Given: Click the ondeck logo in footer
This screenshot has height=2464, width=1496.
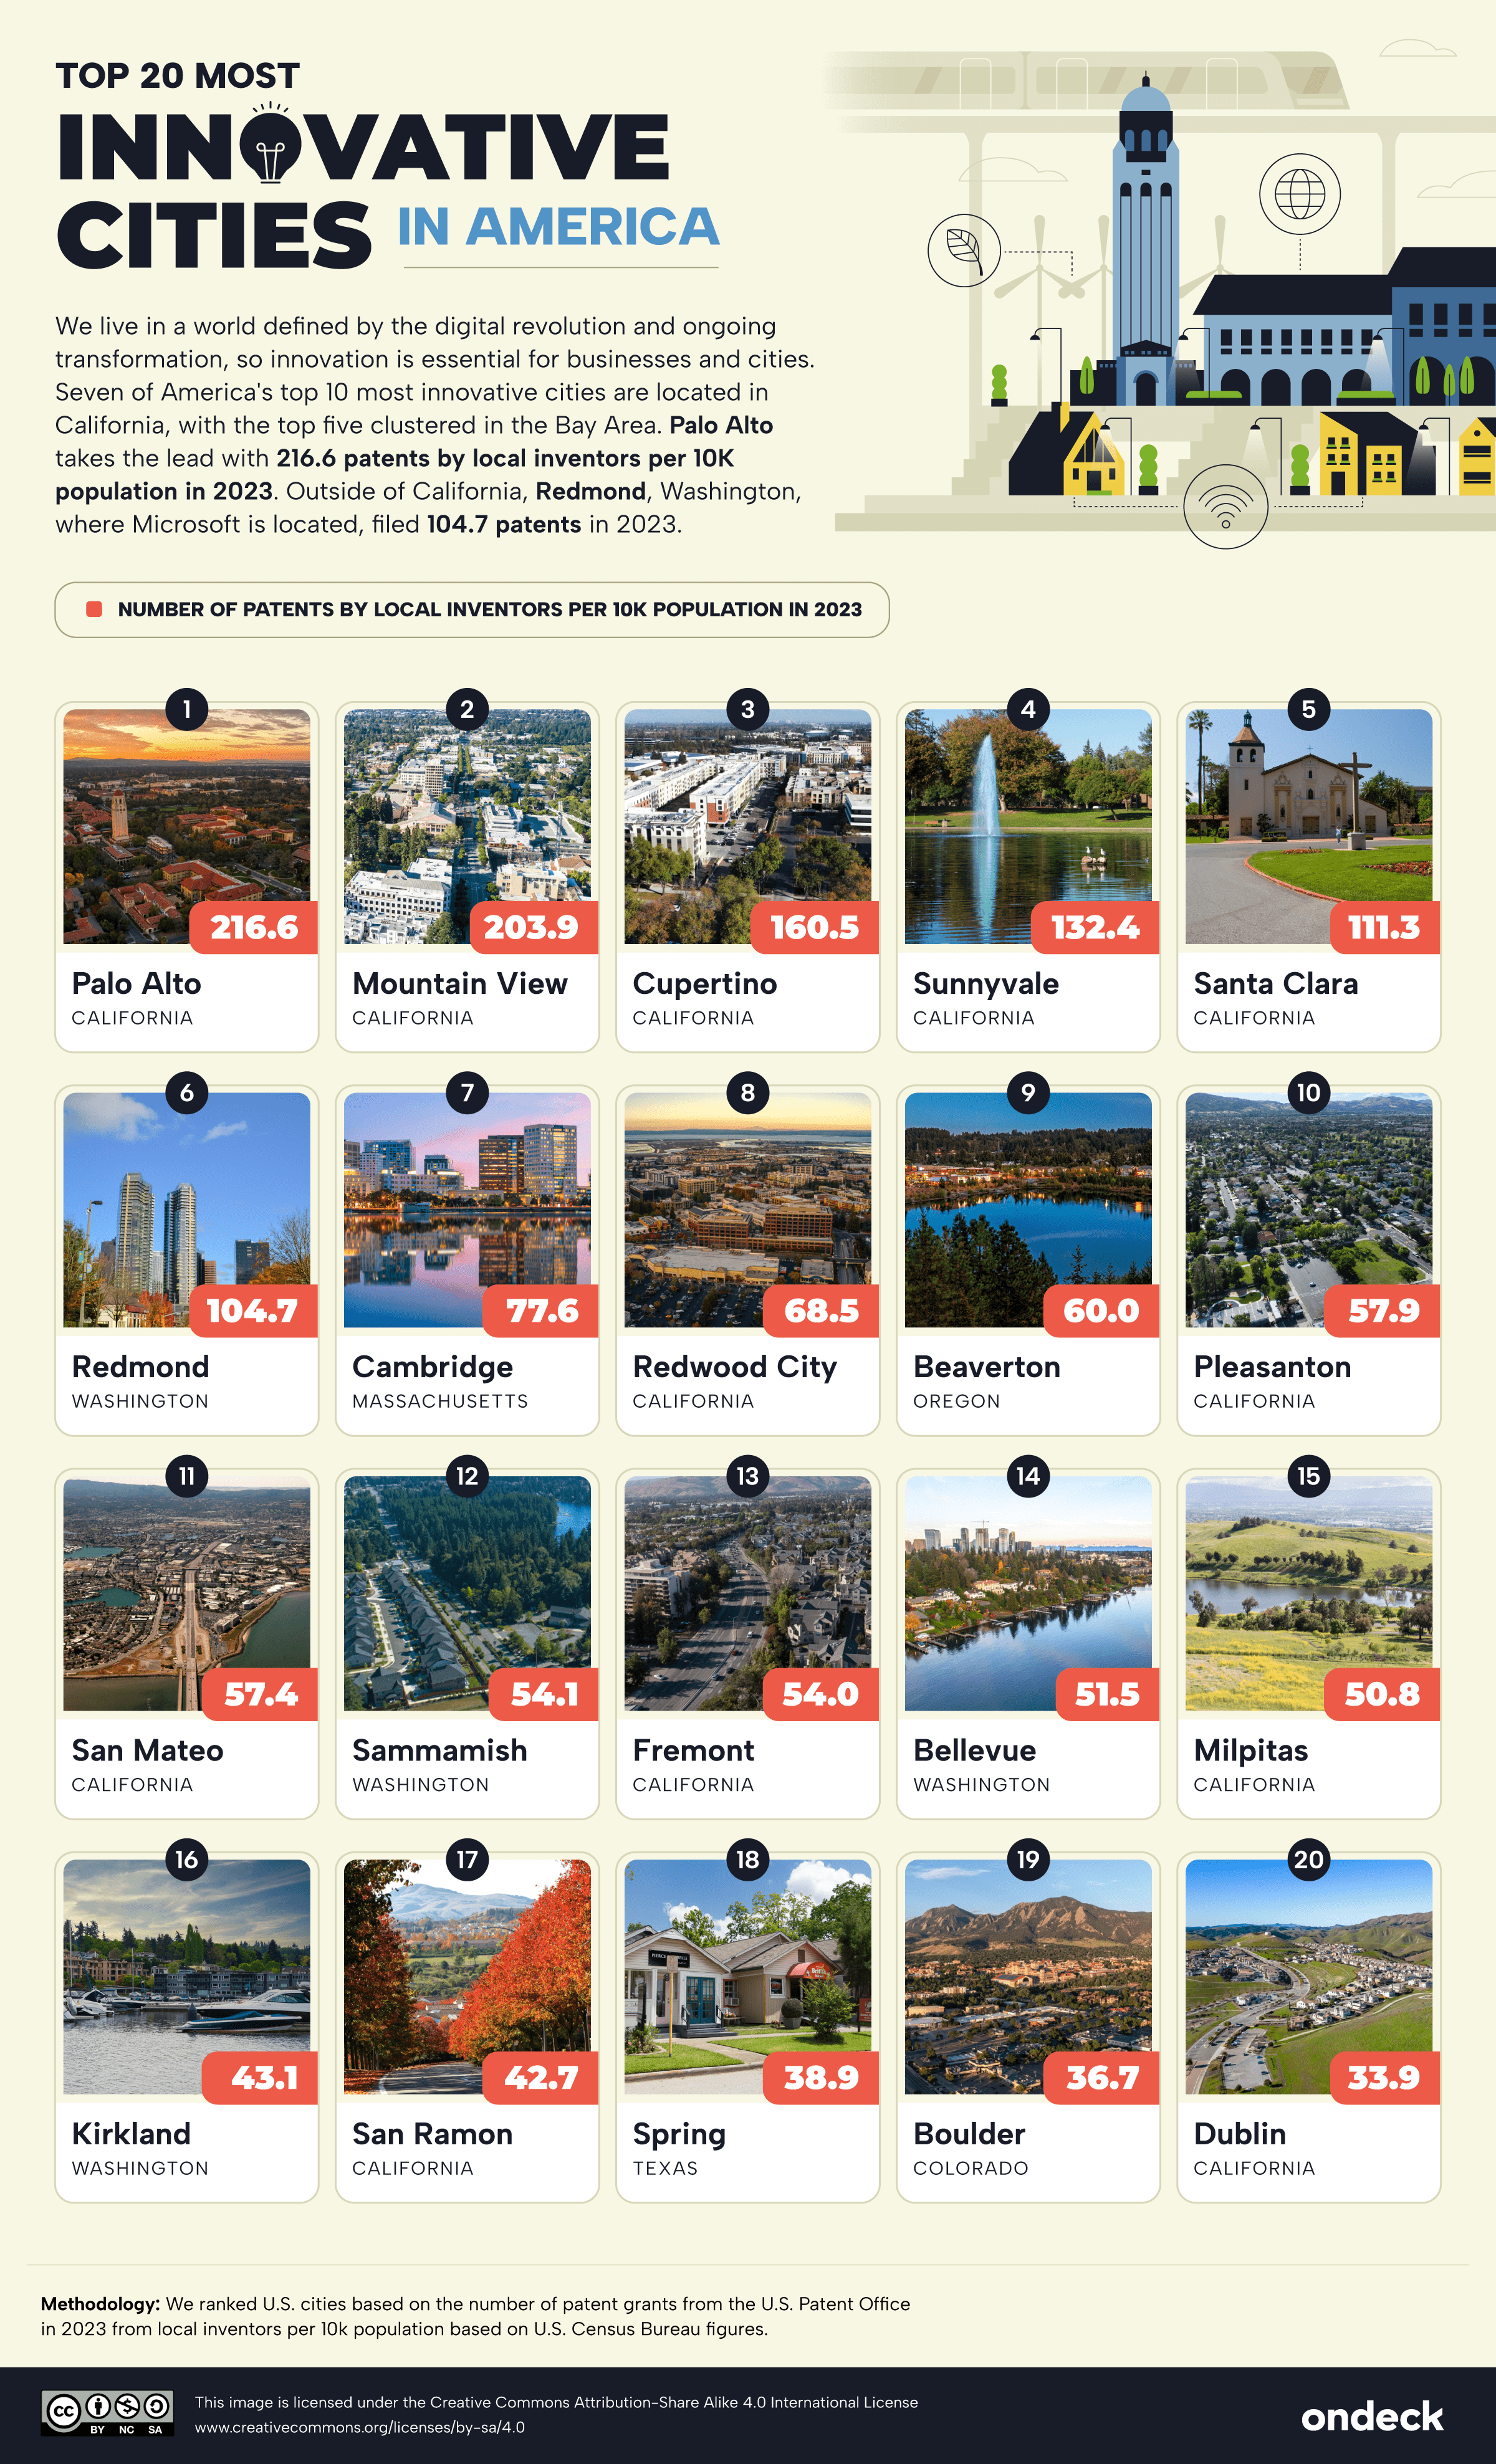Looking at the screenshot, I should [1371, 2416].
